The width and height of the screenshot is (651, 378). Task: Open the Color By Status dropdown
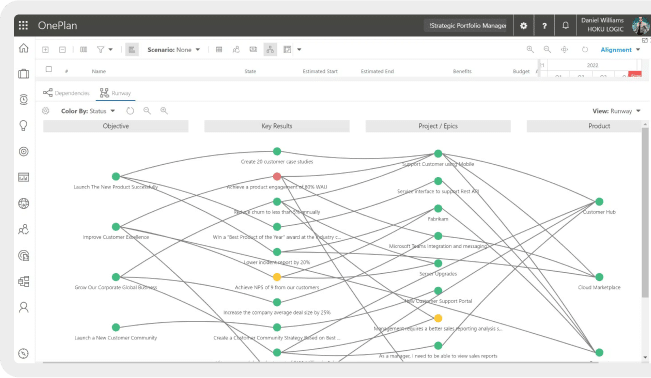88,111
